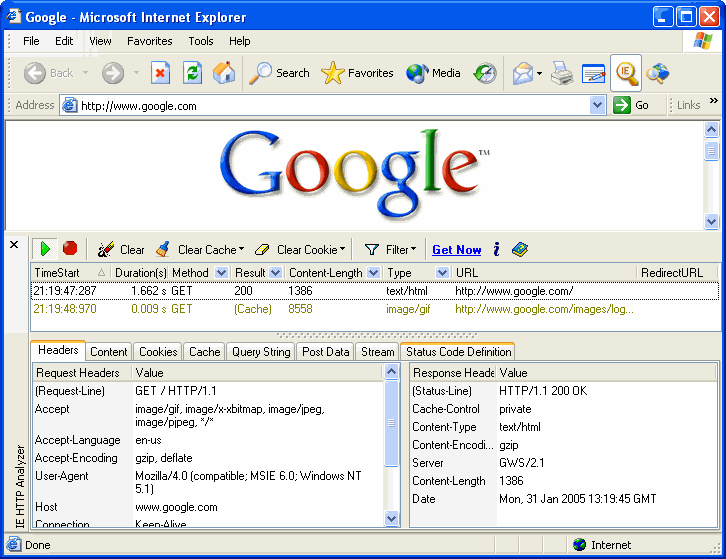
Task: Click the request headers scrollbar down arrow
Action: click(x=391, y=518)
